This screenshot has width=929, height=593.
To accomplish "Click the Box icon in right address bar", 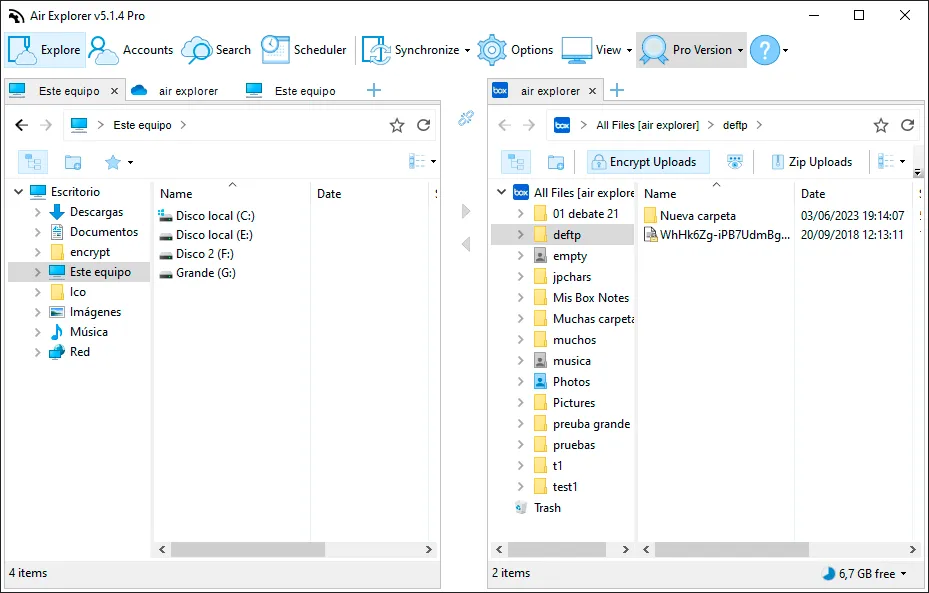I will coord(562,125).
